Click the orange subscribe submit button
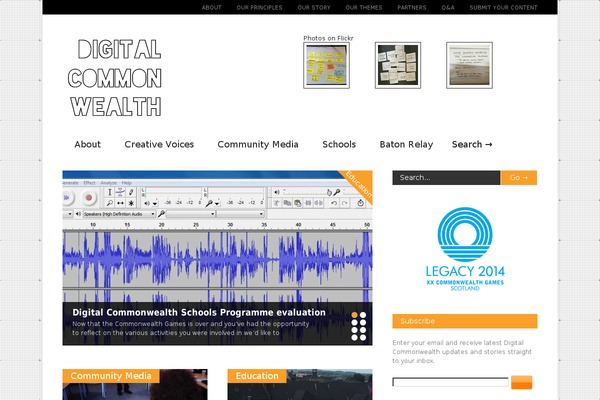This screenshot has height=400, width=600. point(521,383)
